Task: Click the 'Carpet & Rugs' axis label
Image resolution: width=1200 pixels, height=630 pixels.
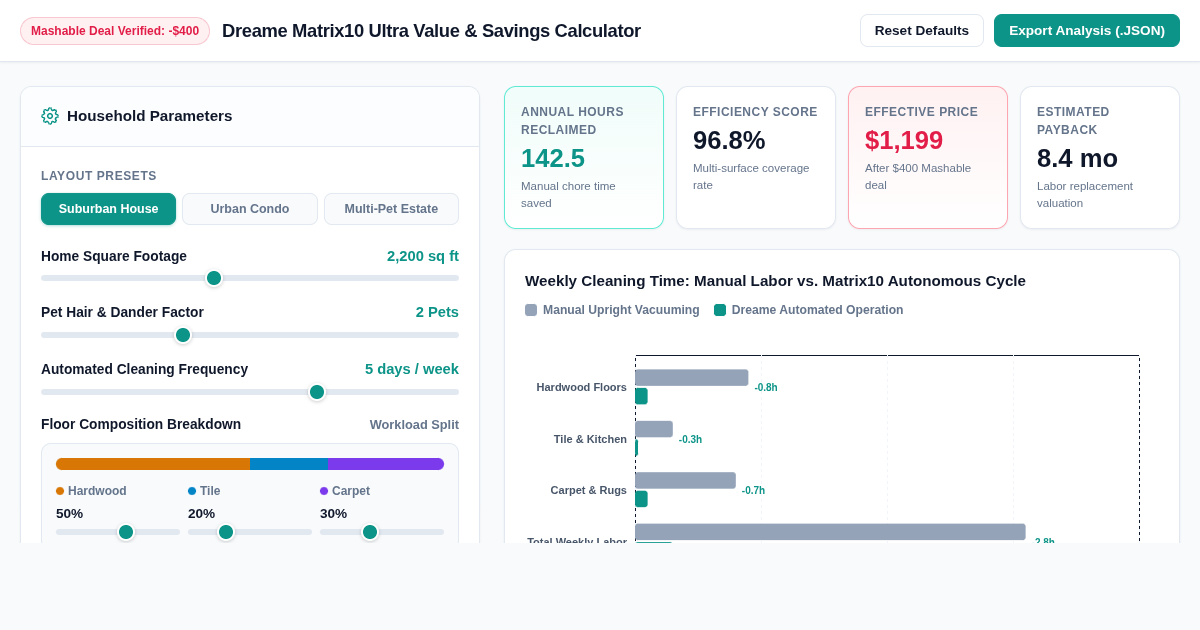Action: coord(588,490)
